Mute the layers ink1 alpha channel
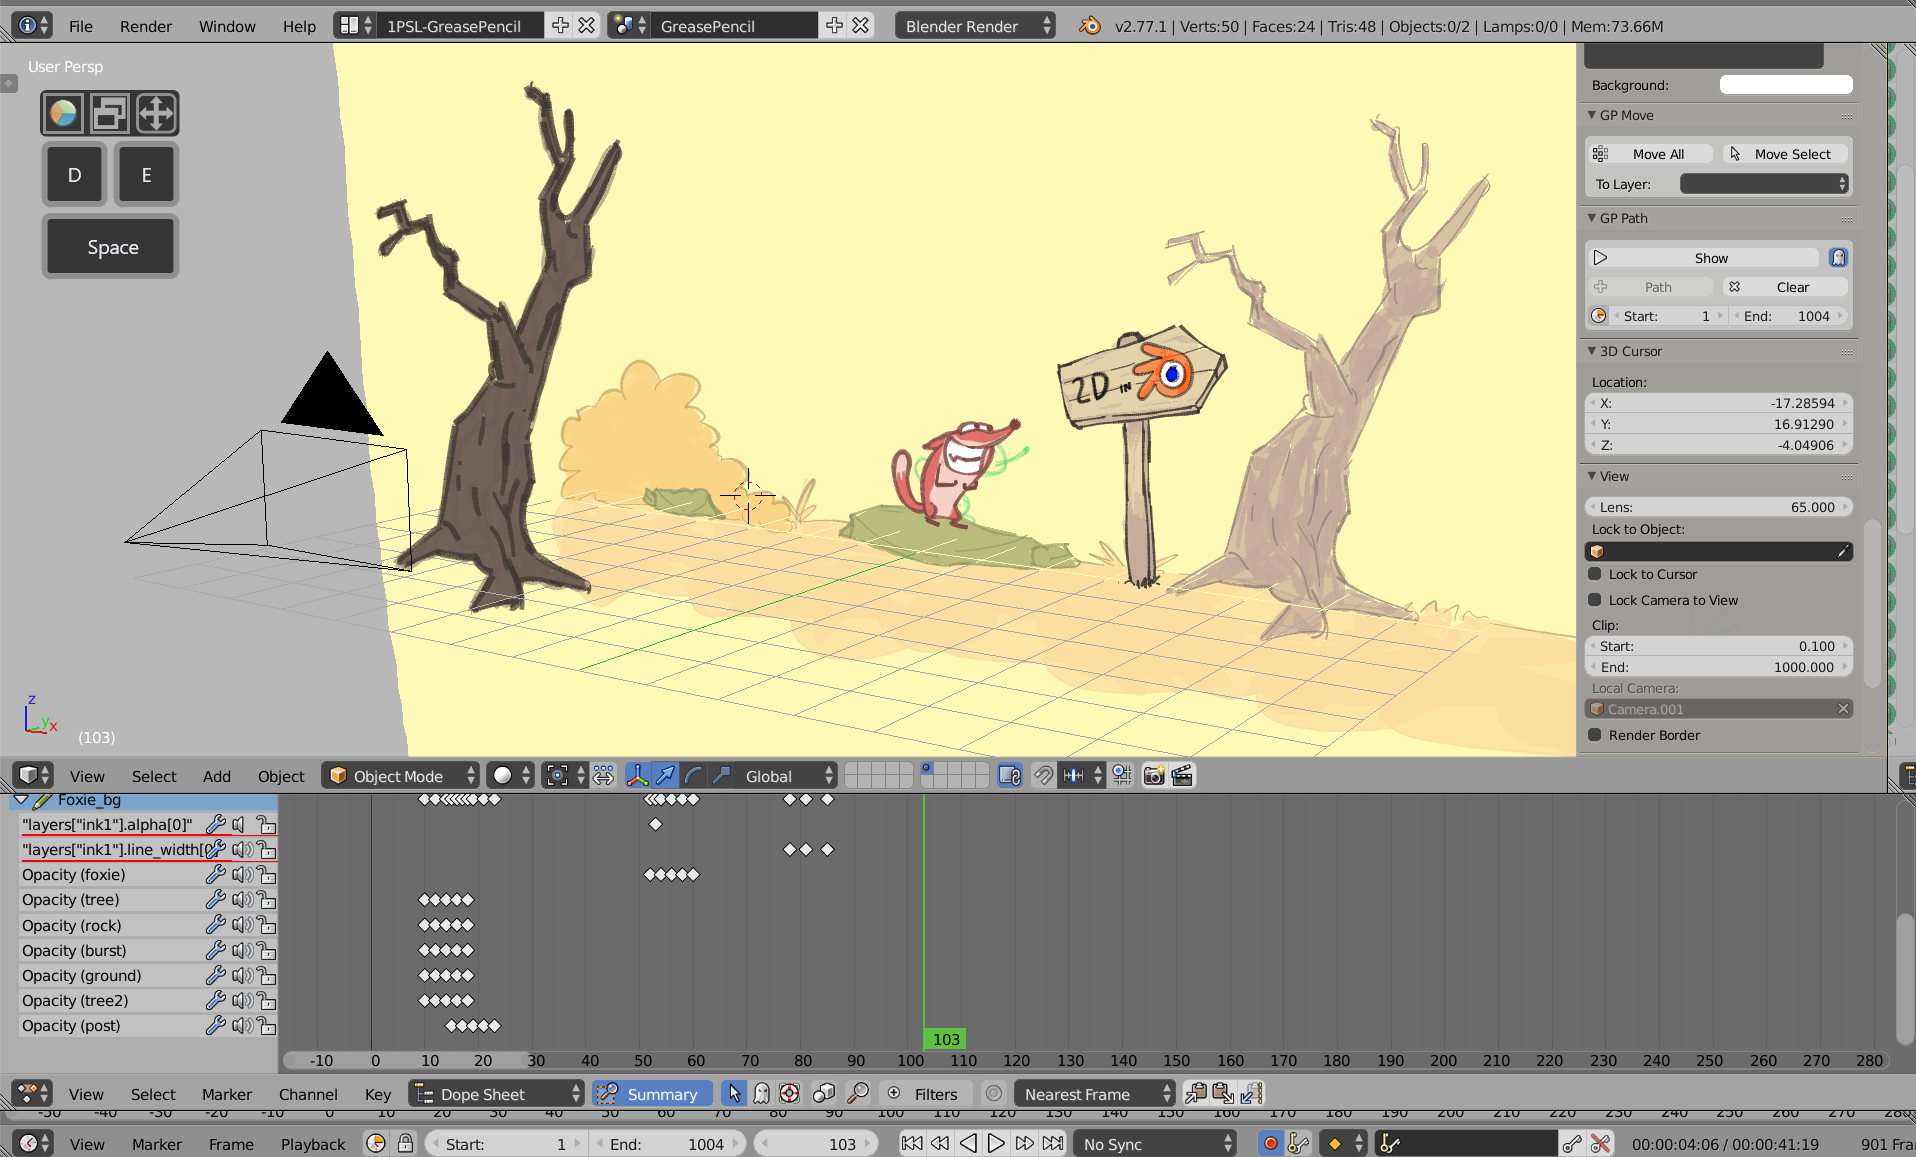 (x=240, y=824)
